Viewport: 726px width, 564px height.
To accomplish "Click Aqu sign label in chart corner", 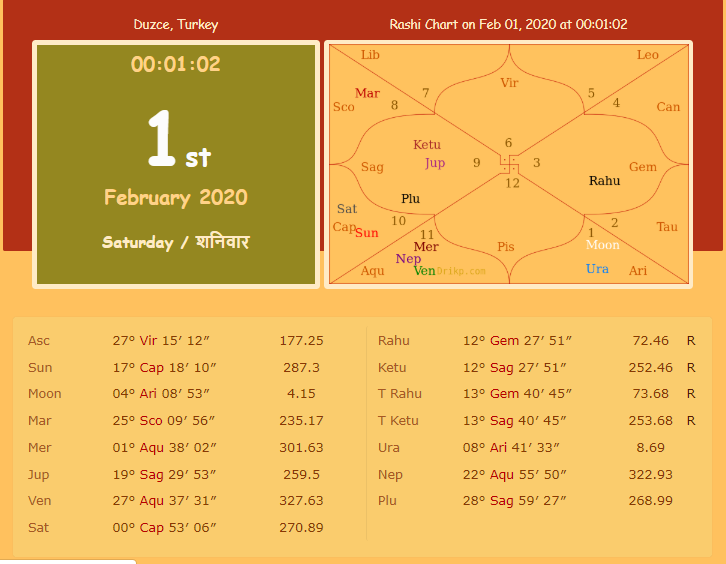I will pos(372,271).
